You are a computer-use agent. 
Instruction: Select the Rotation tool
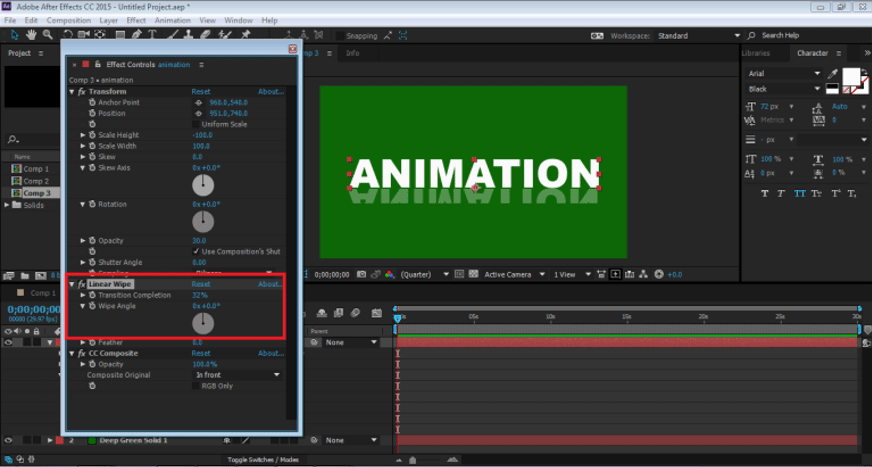67,35
